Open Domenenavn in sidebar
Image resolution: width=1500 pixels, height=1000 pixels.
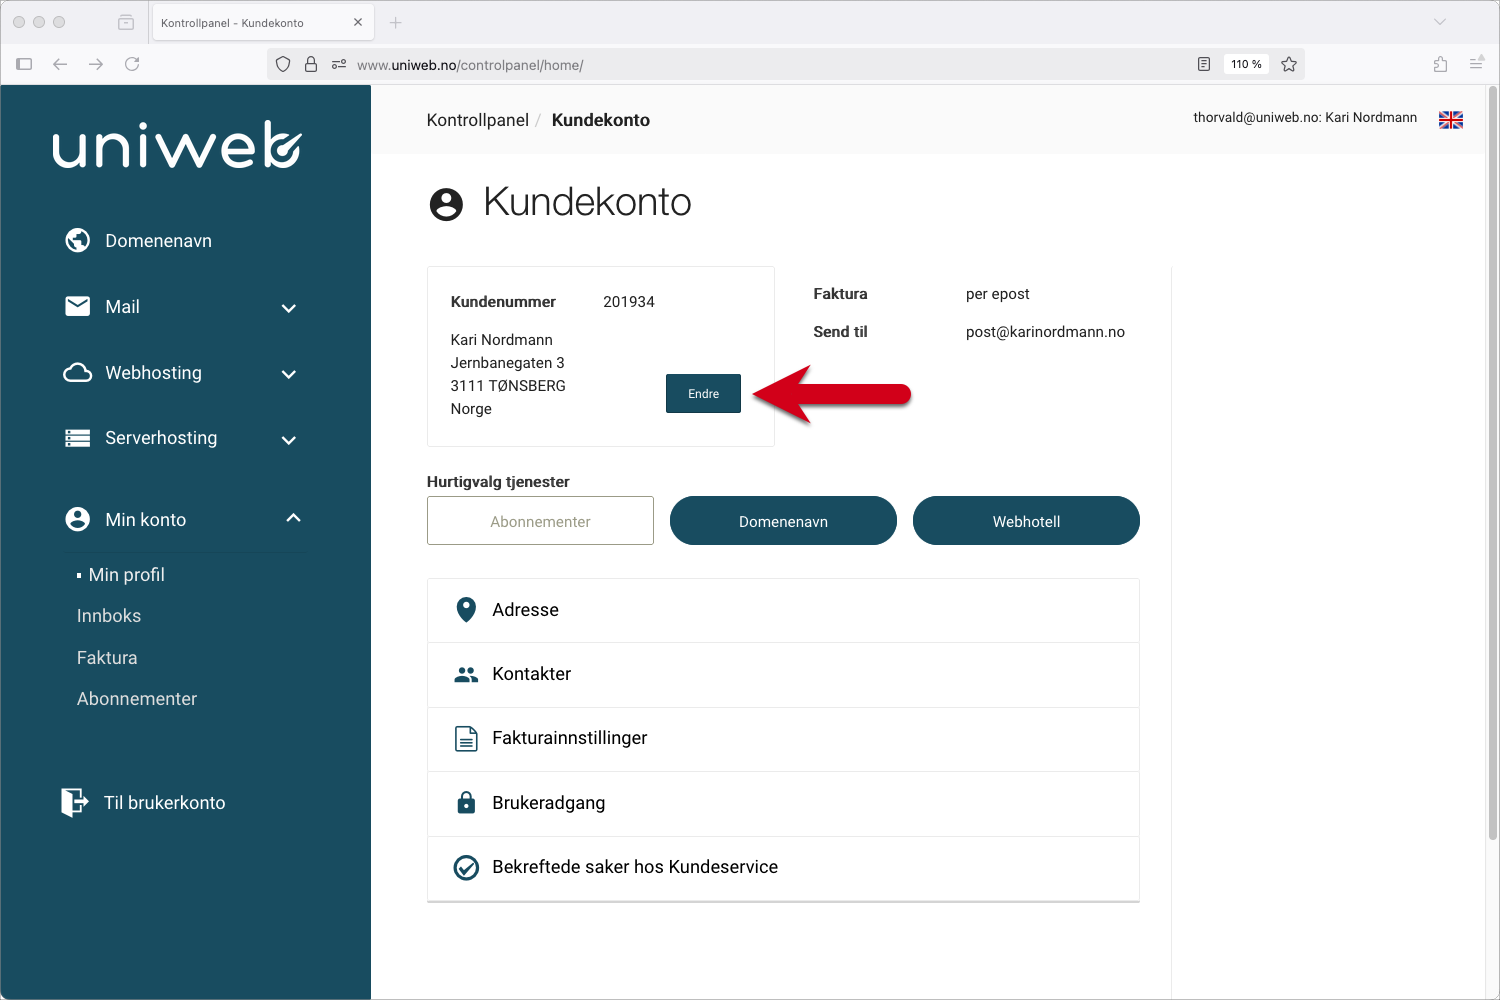[158, 241]
